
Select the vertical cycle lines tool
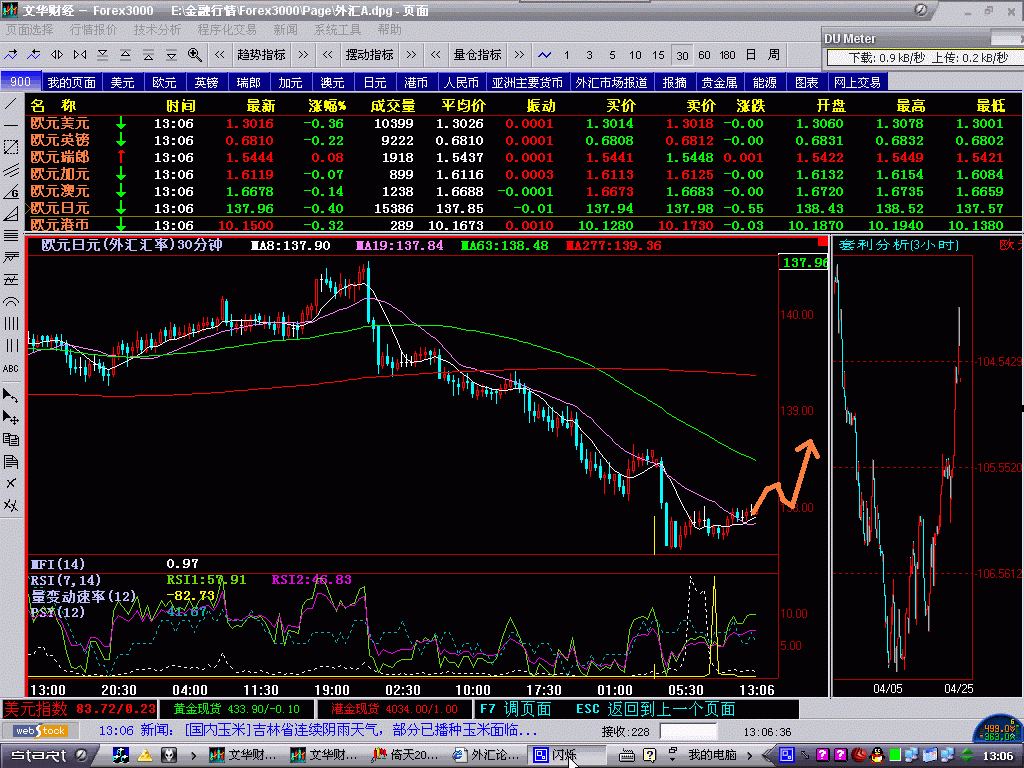(10, 324)
